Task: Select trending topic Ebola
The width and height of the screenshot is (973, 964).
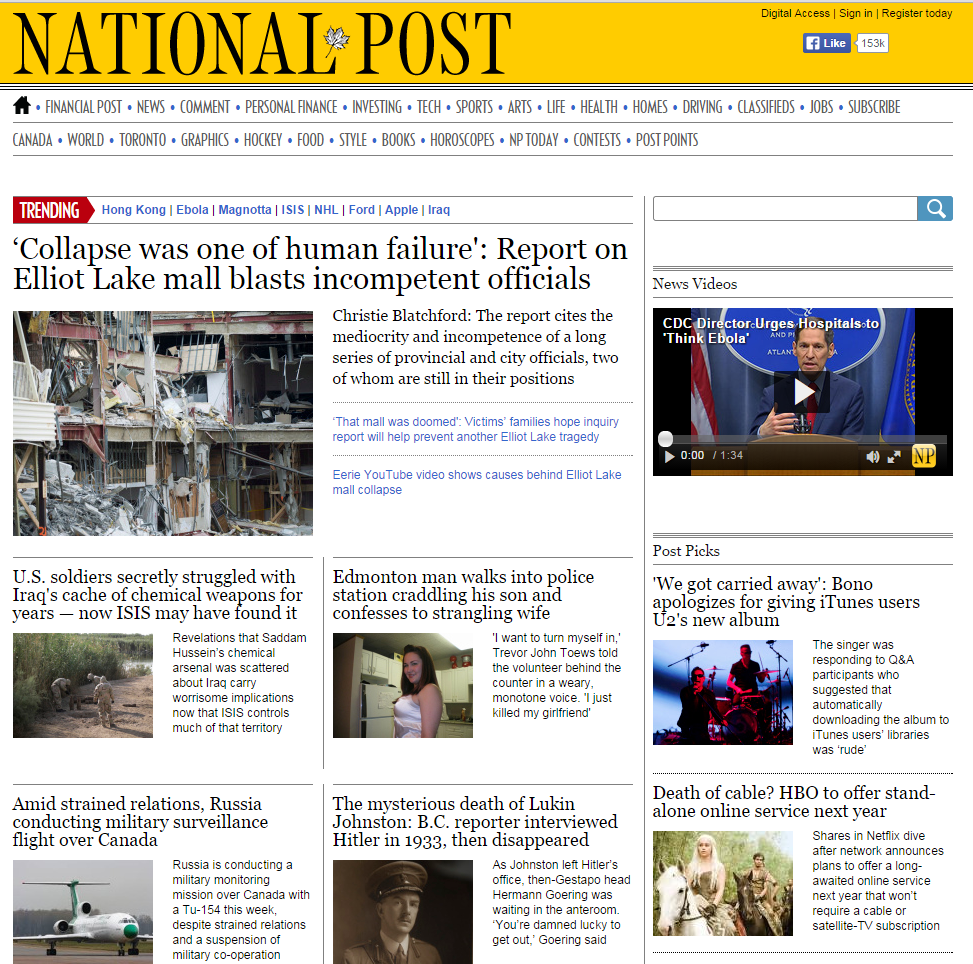Action: pyautogui.click(x=192, y=210)
